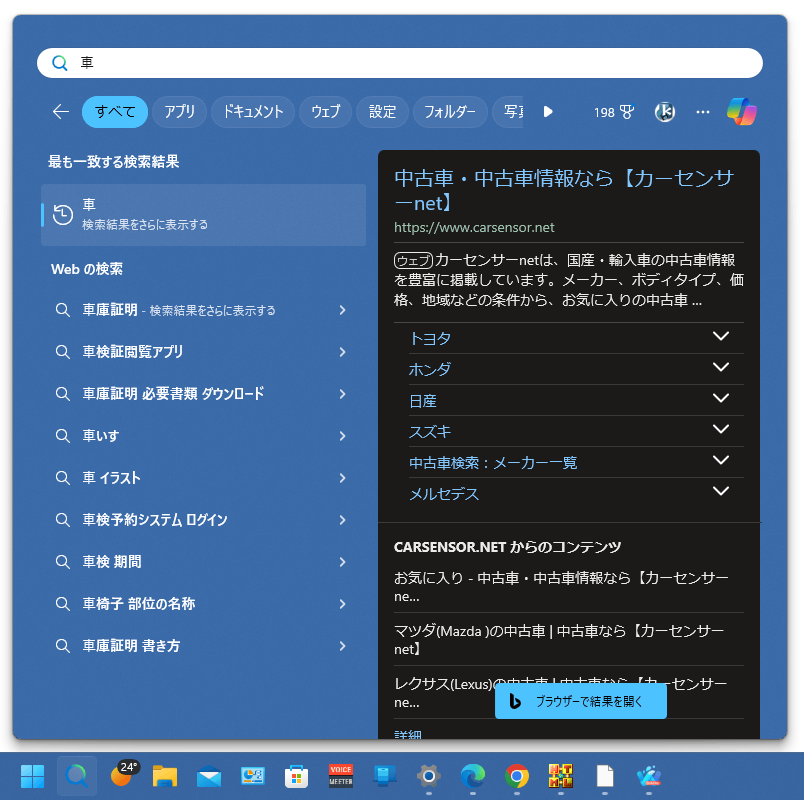Image resolution: width=804 pixels, height=800 pixels.
Task: Open the Mail app on taskbar
Action: 209,776
